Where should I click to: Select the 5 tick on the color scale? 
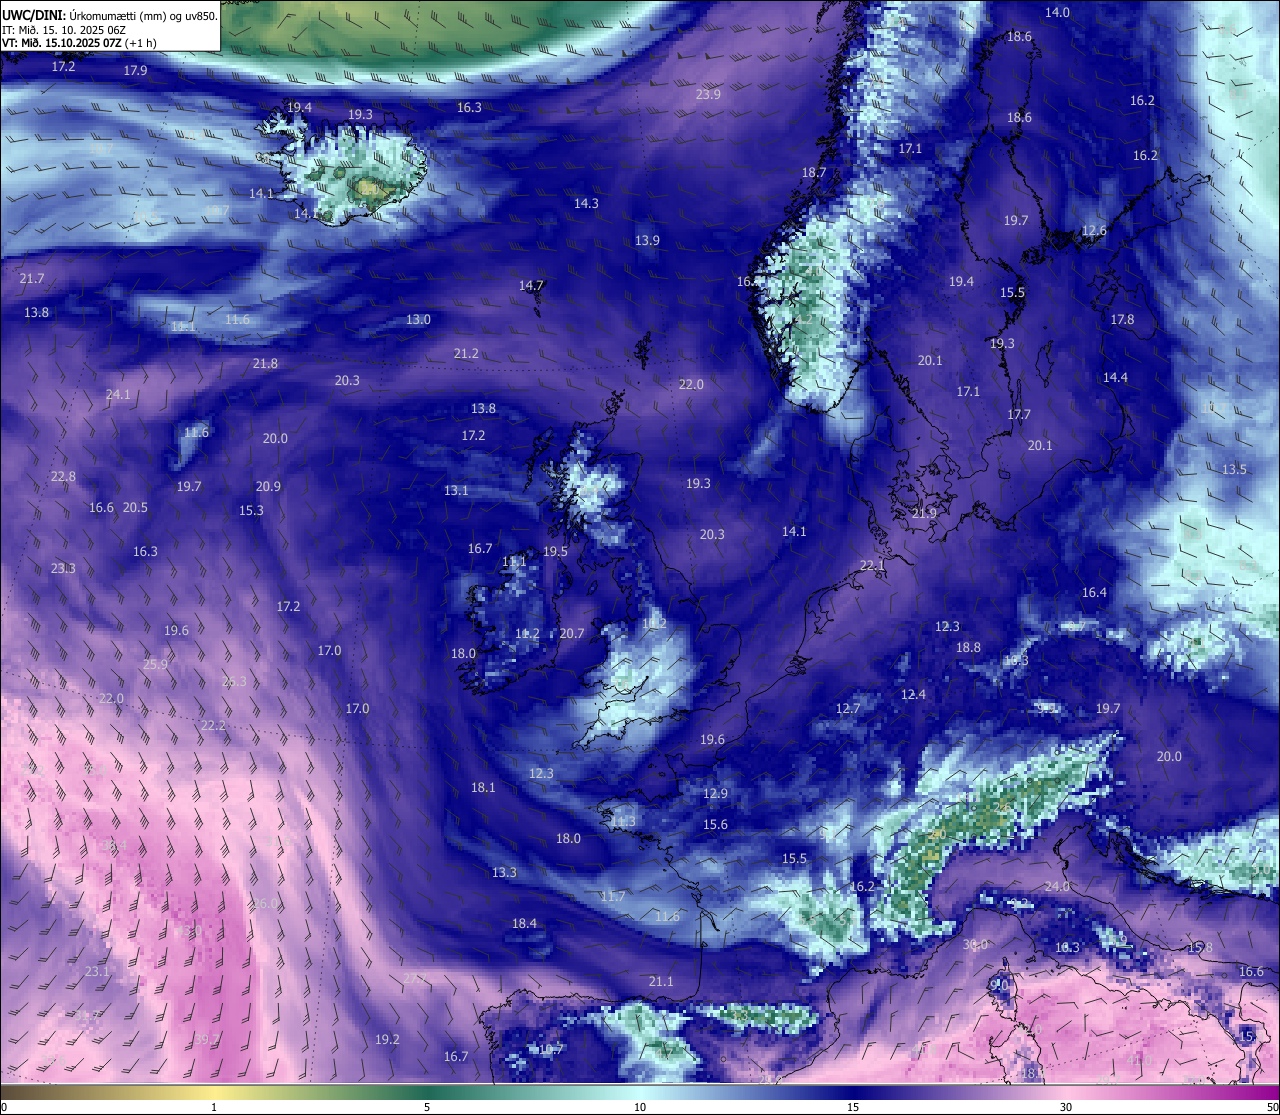(427, 1107)
